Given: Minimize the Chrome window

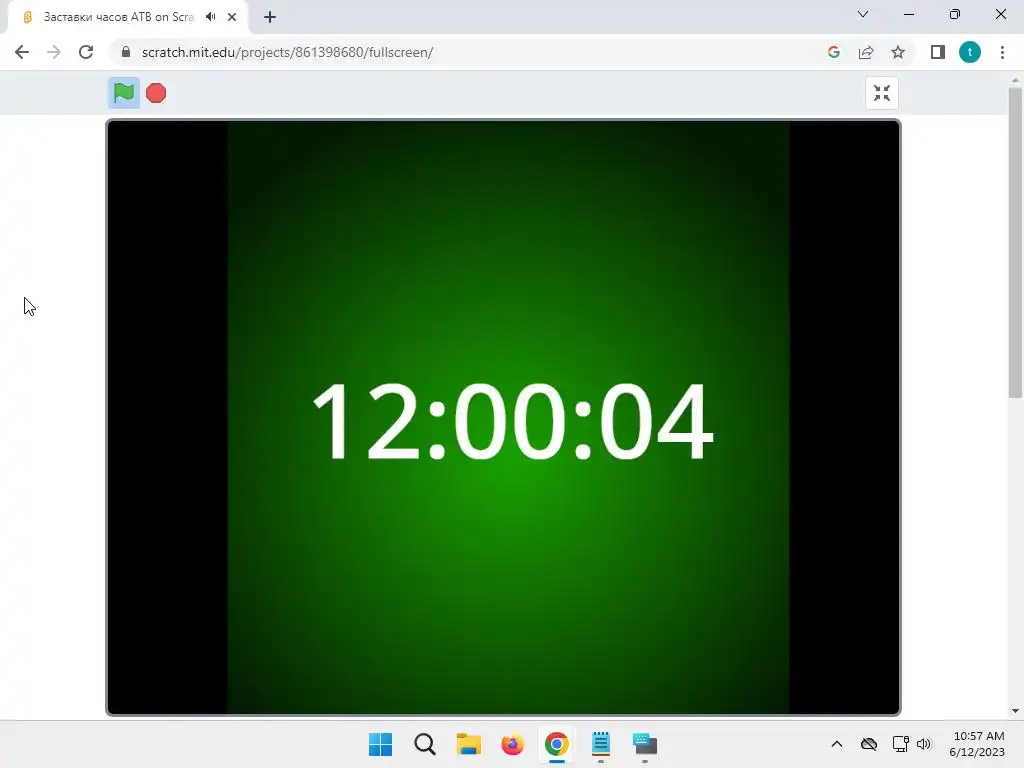Looking at the screenshot, I should tap(908, 14).
